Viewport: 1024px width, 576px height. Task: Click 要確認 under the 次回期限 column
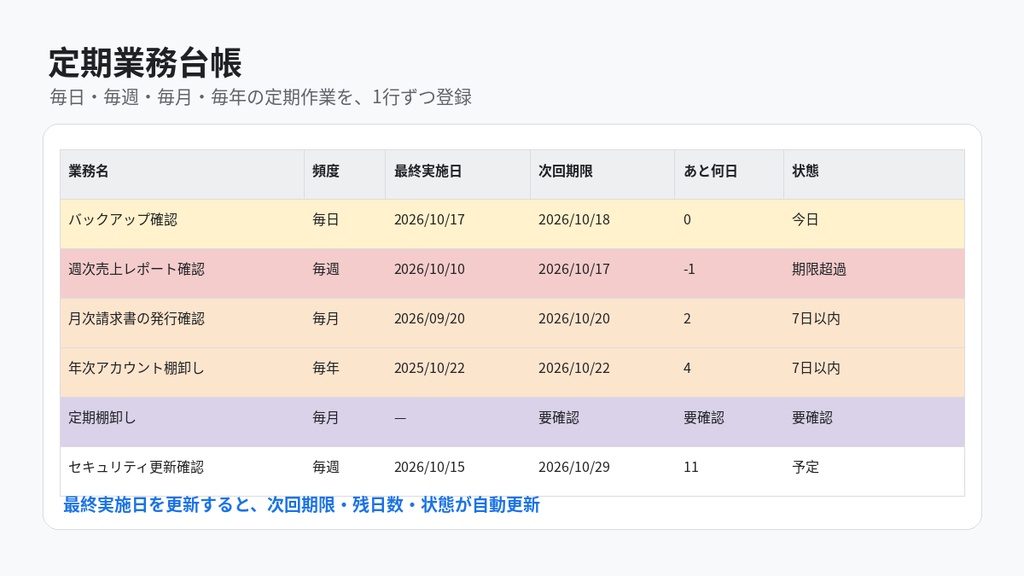click(602, 422)
